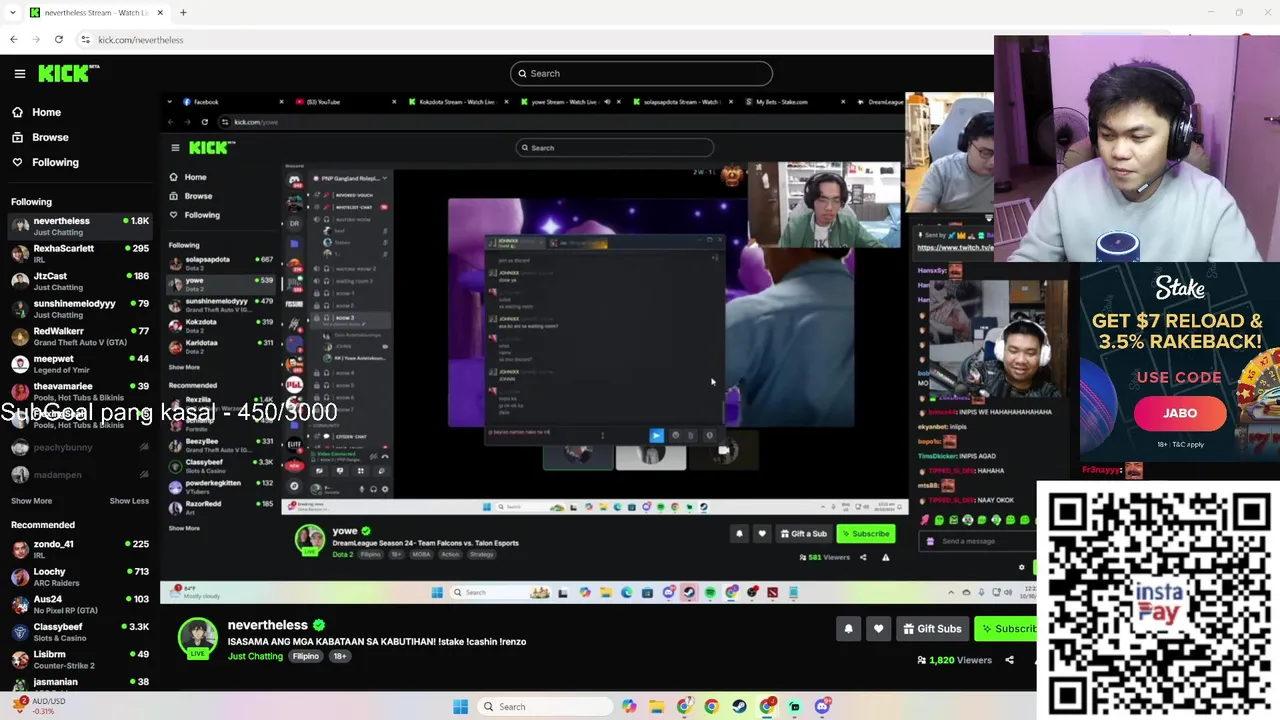Focus the Kick top search field
1280x720 pixels.
coord(641,73)
